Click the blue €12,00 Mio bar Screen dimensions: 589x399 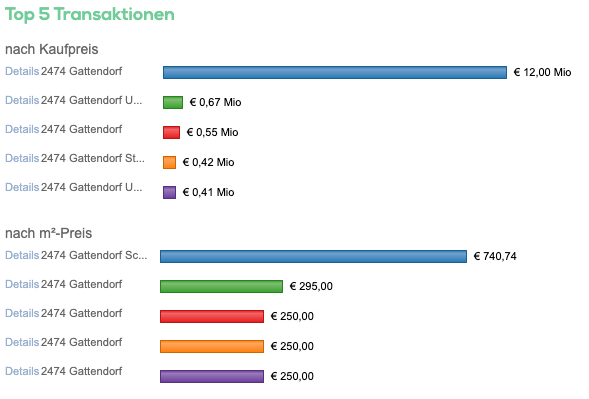(335, 73)
